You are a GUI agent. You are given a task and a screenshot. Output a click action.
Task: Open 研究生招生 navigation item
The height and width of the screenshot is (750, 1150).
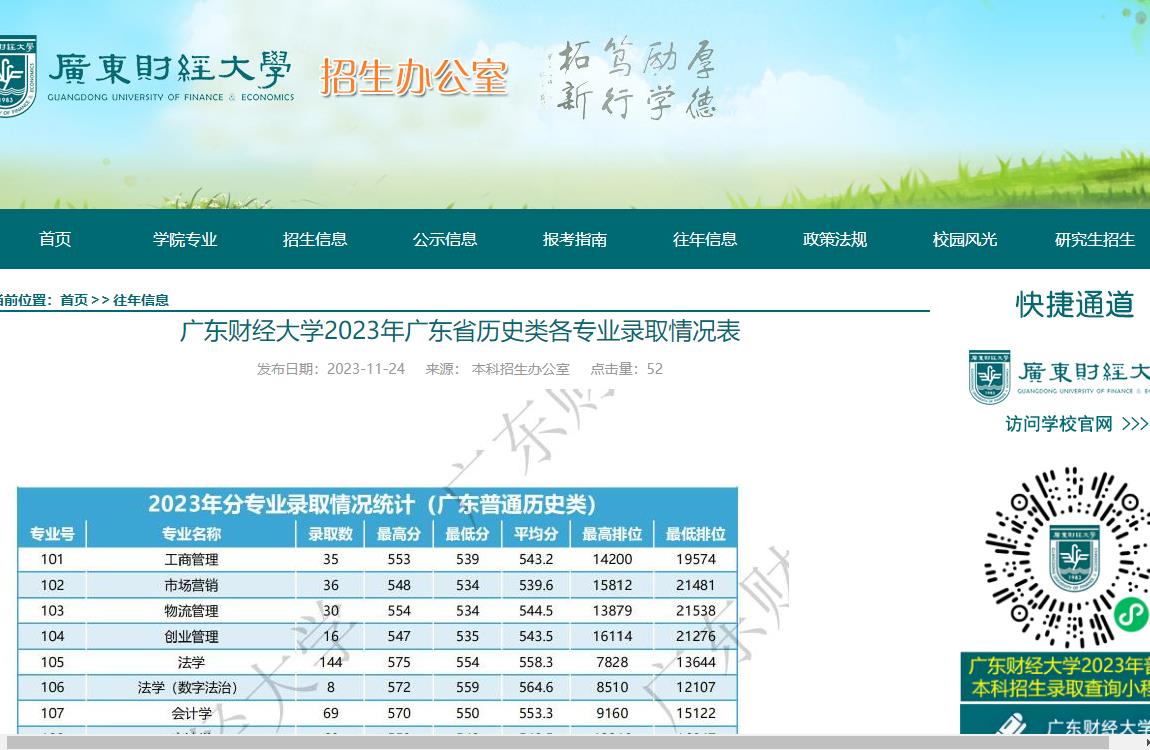click(x=1094, y=239)
